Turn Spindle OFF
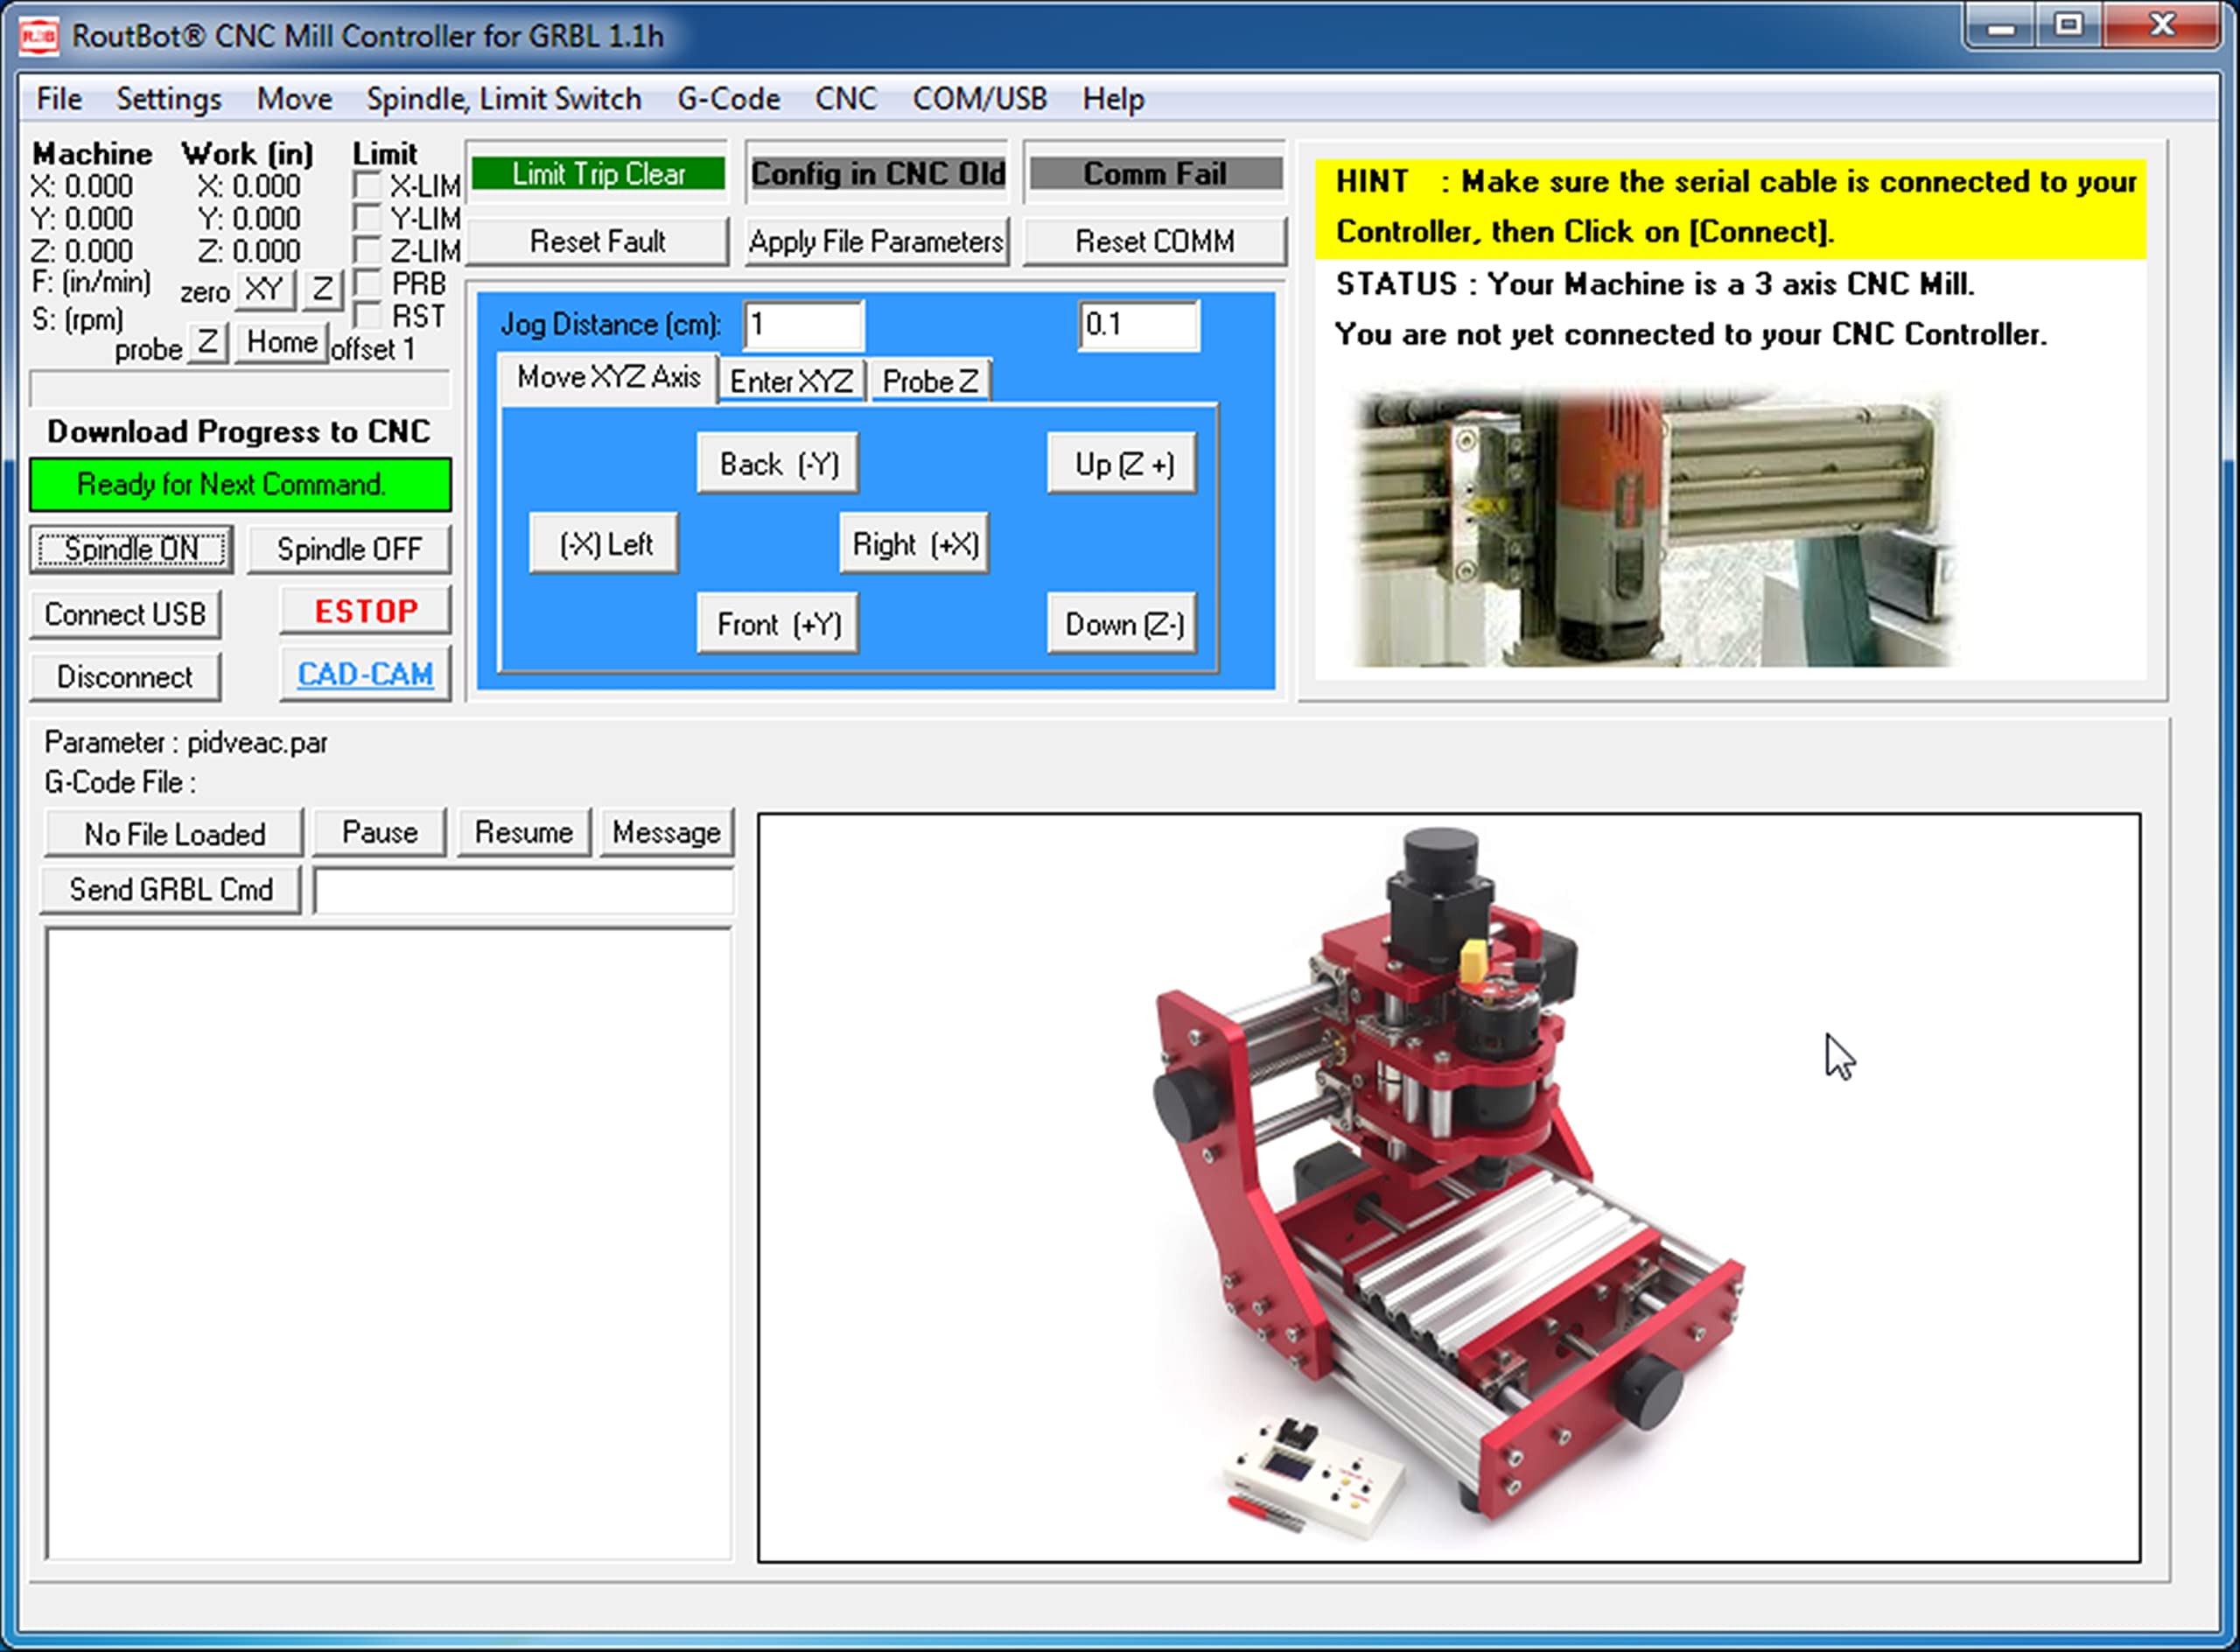 (349, 549)
